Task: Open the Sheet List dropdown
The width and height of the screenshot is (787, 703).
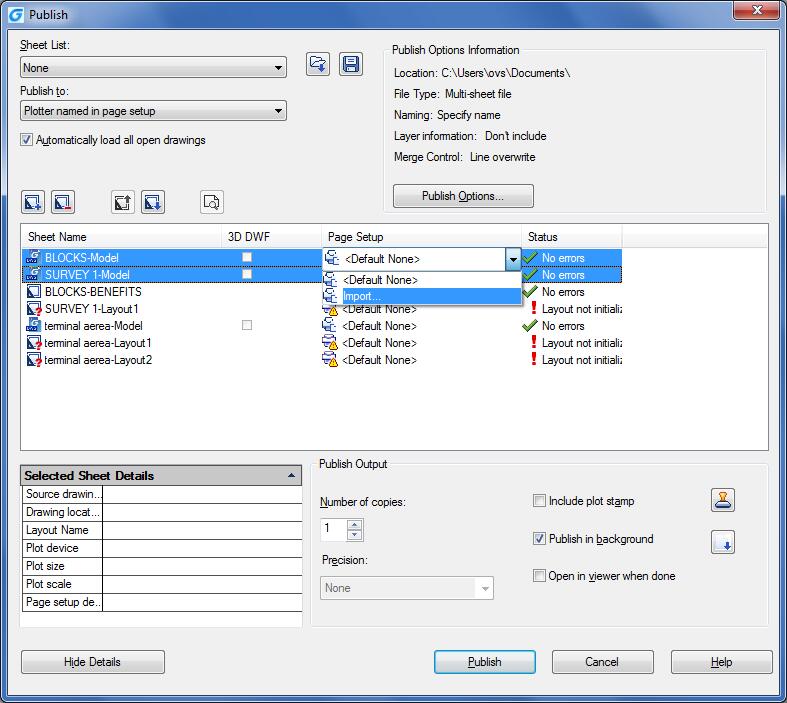Action: click(x=153, y=68)
